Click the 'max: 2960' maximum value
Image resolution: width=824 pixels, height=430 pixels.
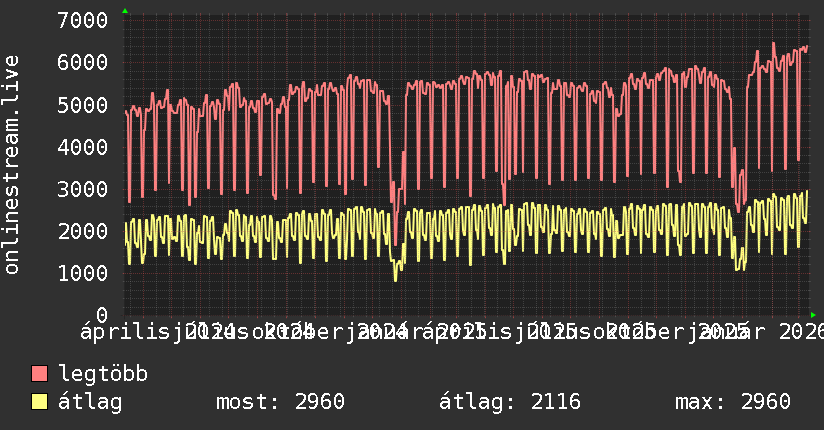[x=732, y=402]
